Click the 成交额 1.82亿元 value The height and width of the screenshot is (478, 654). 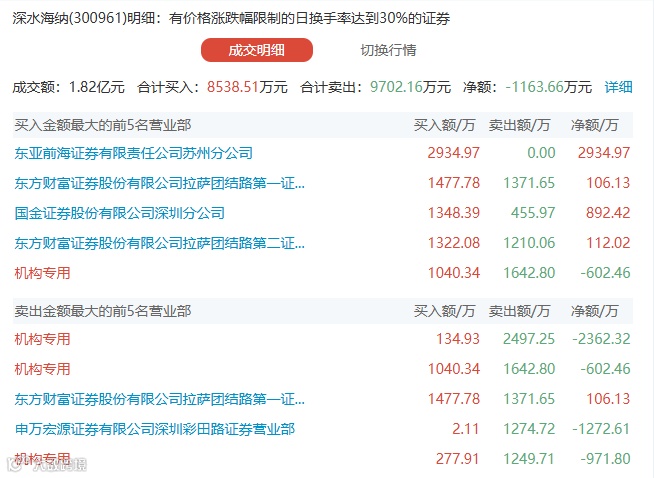(96, 87)
